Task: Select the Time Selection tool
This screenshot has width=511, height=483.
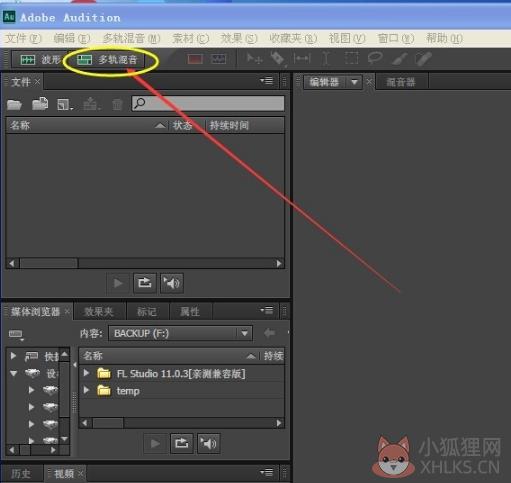Action: (326, 59)
